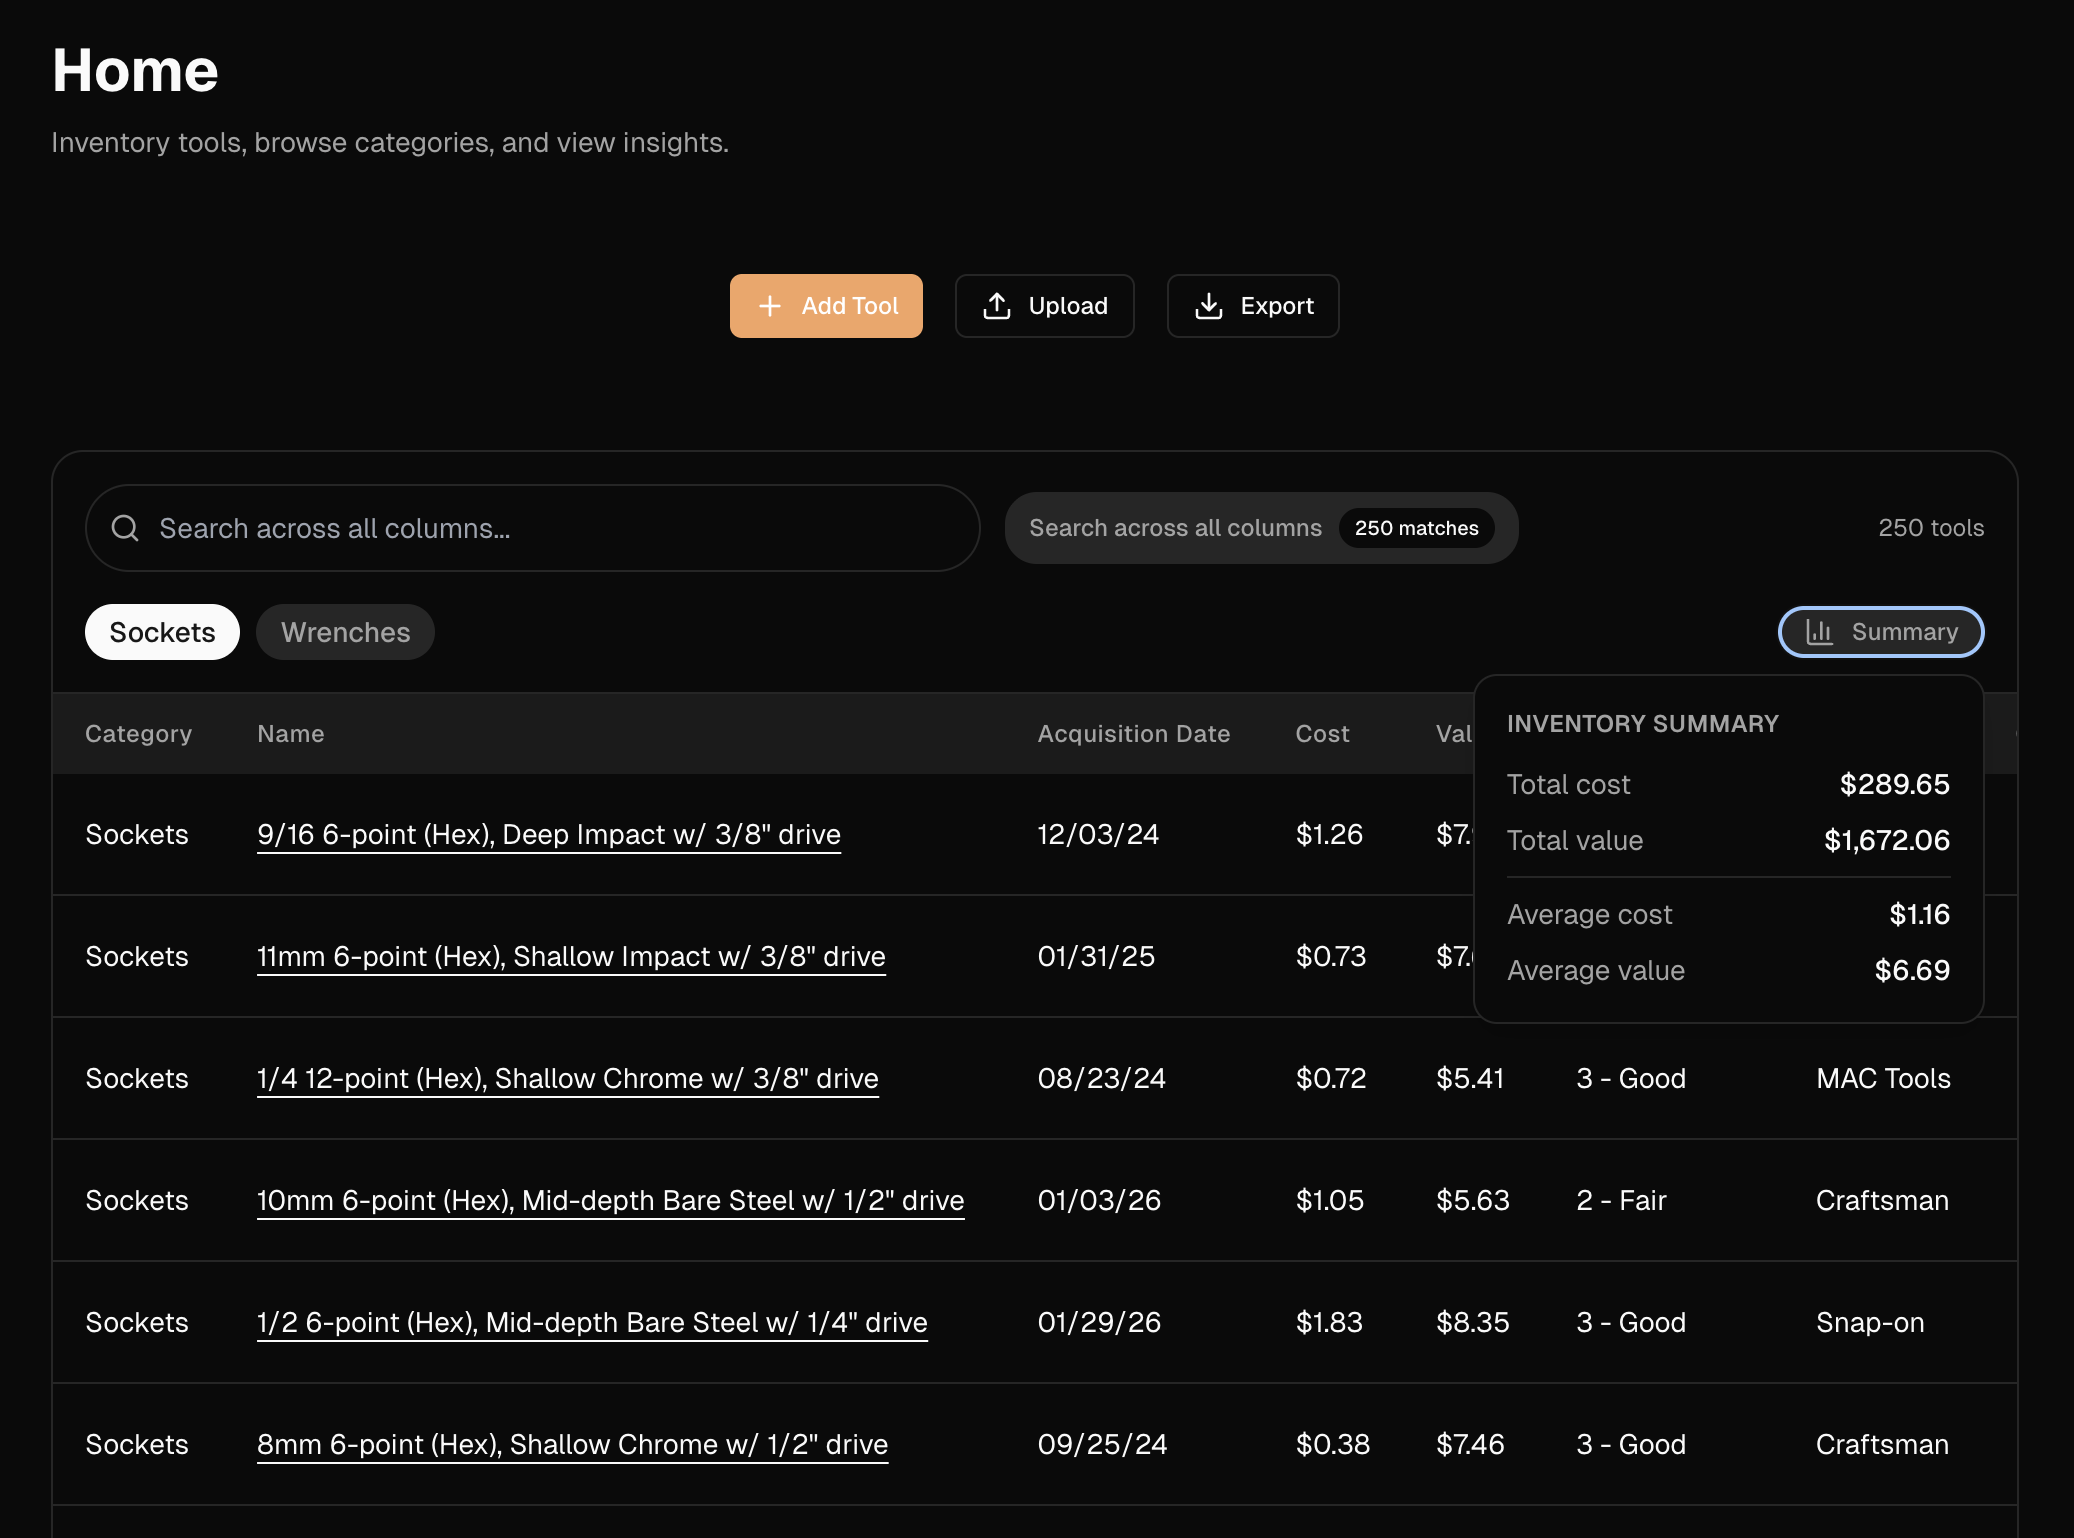Click the plus icon on Add Tool

point(770,306)
